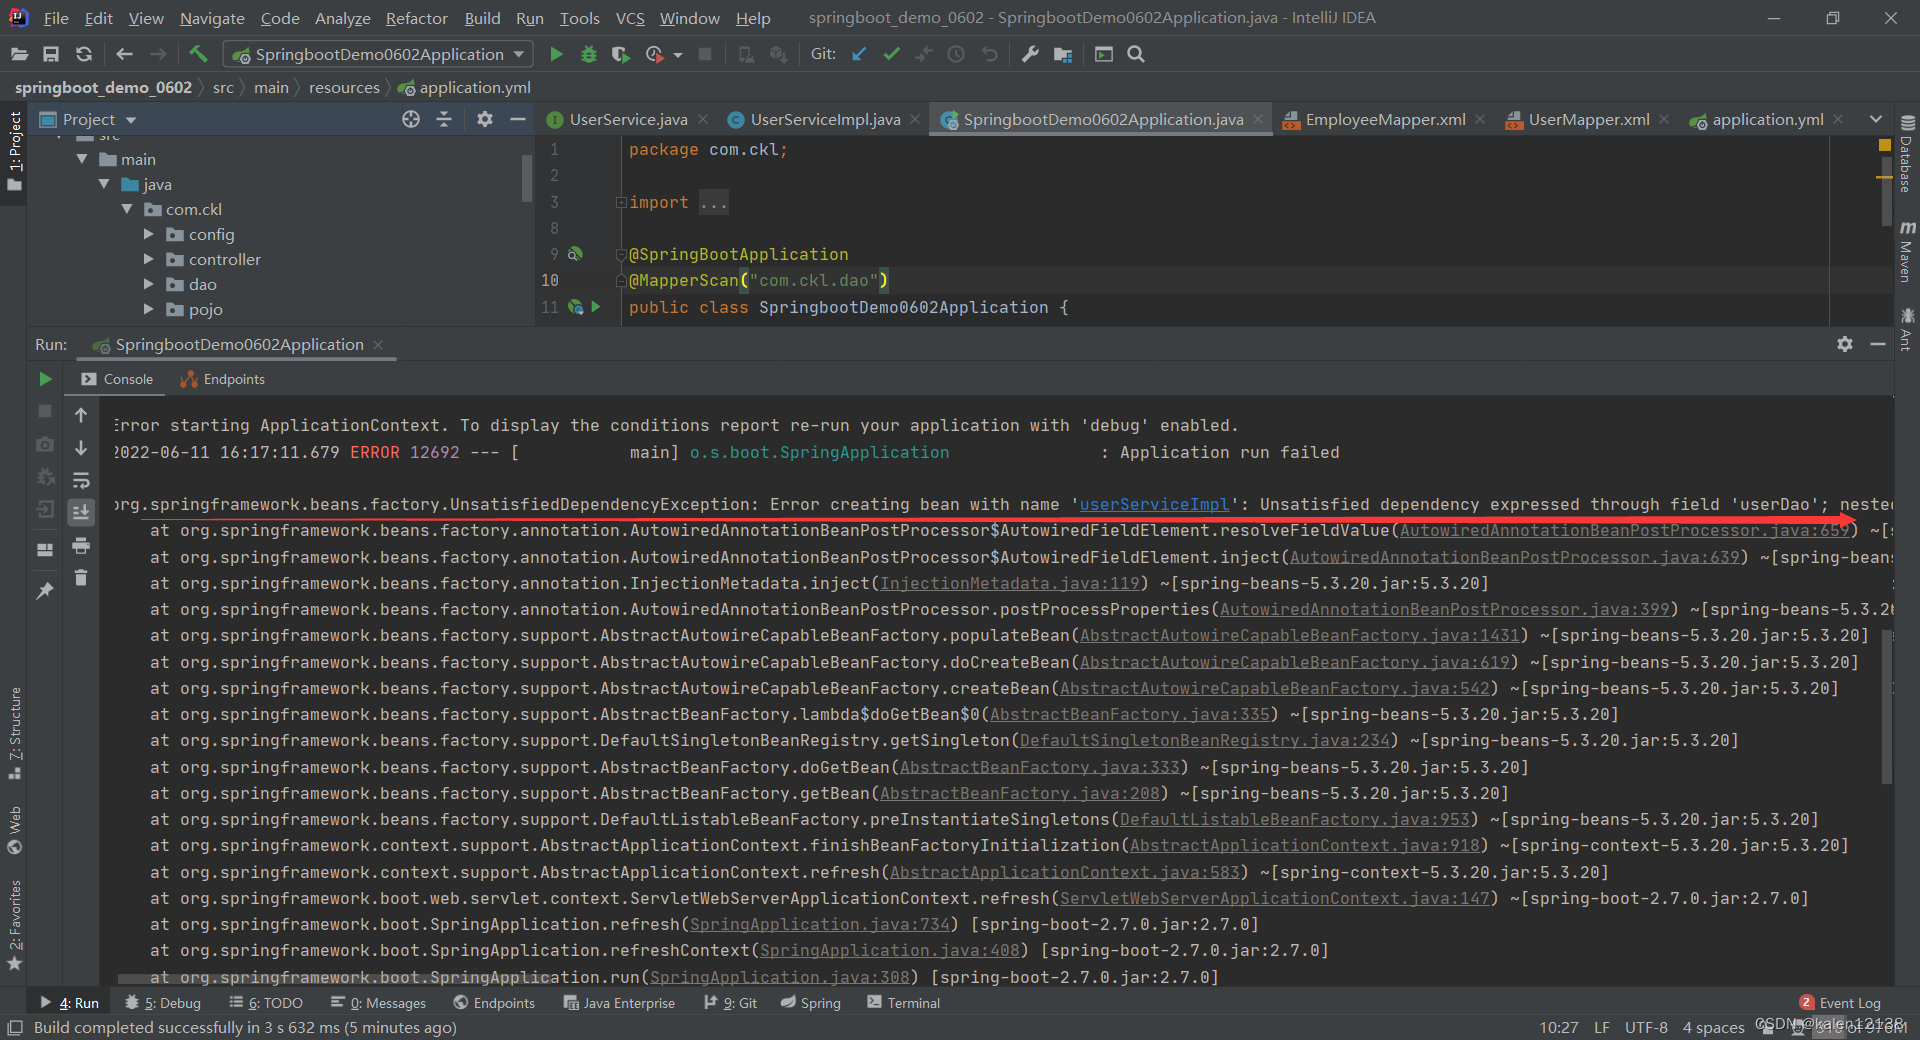Click the locate-file target icon in the Project panel
1920x1040 pixels.
click(x=411, y=119)
